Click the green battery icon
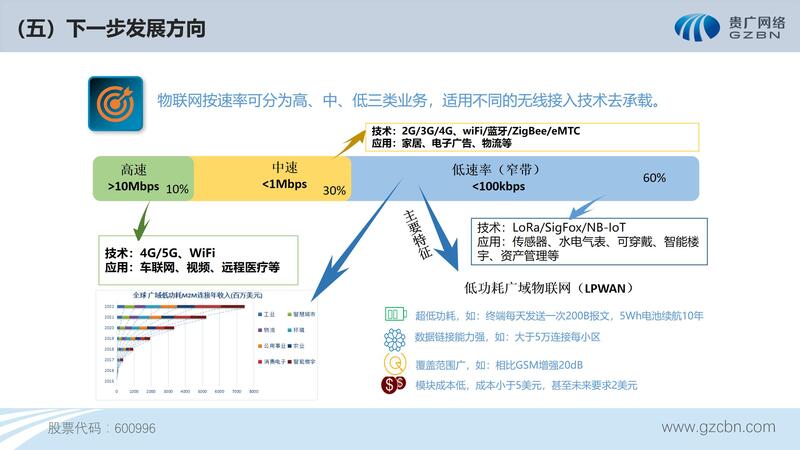 [x=391, y=315]
